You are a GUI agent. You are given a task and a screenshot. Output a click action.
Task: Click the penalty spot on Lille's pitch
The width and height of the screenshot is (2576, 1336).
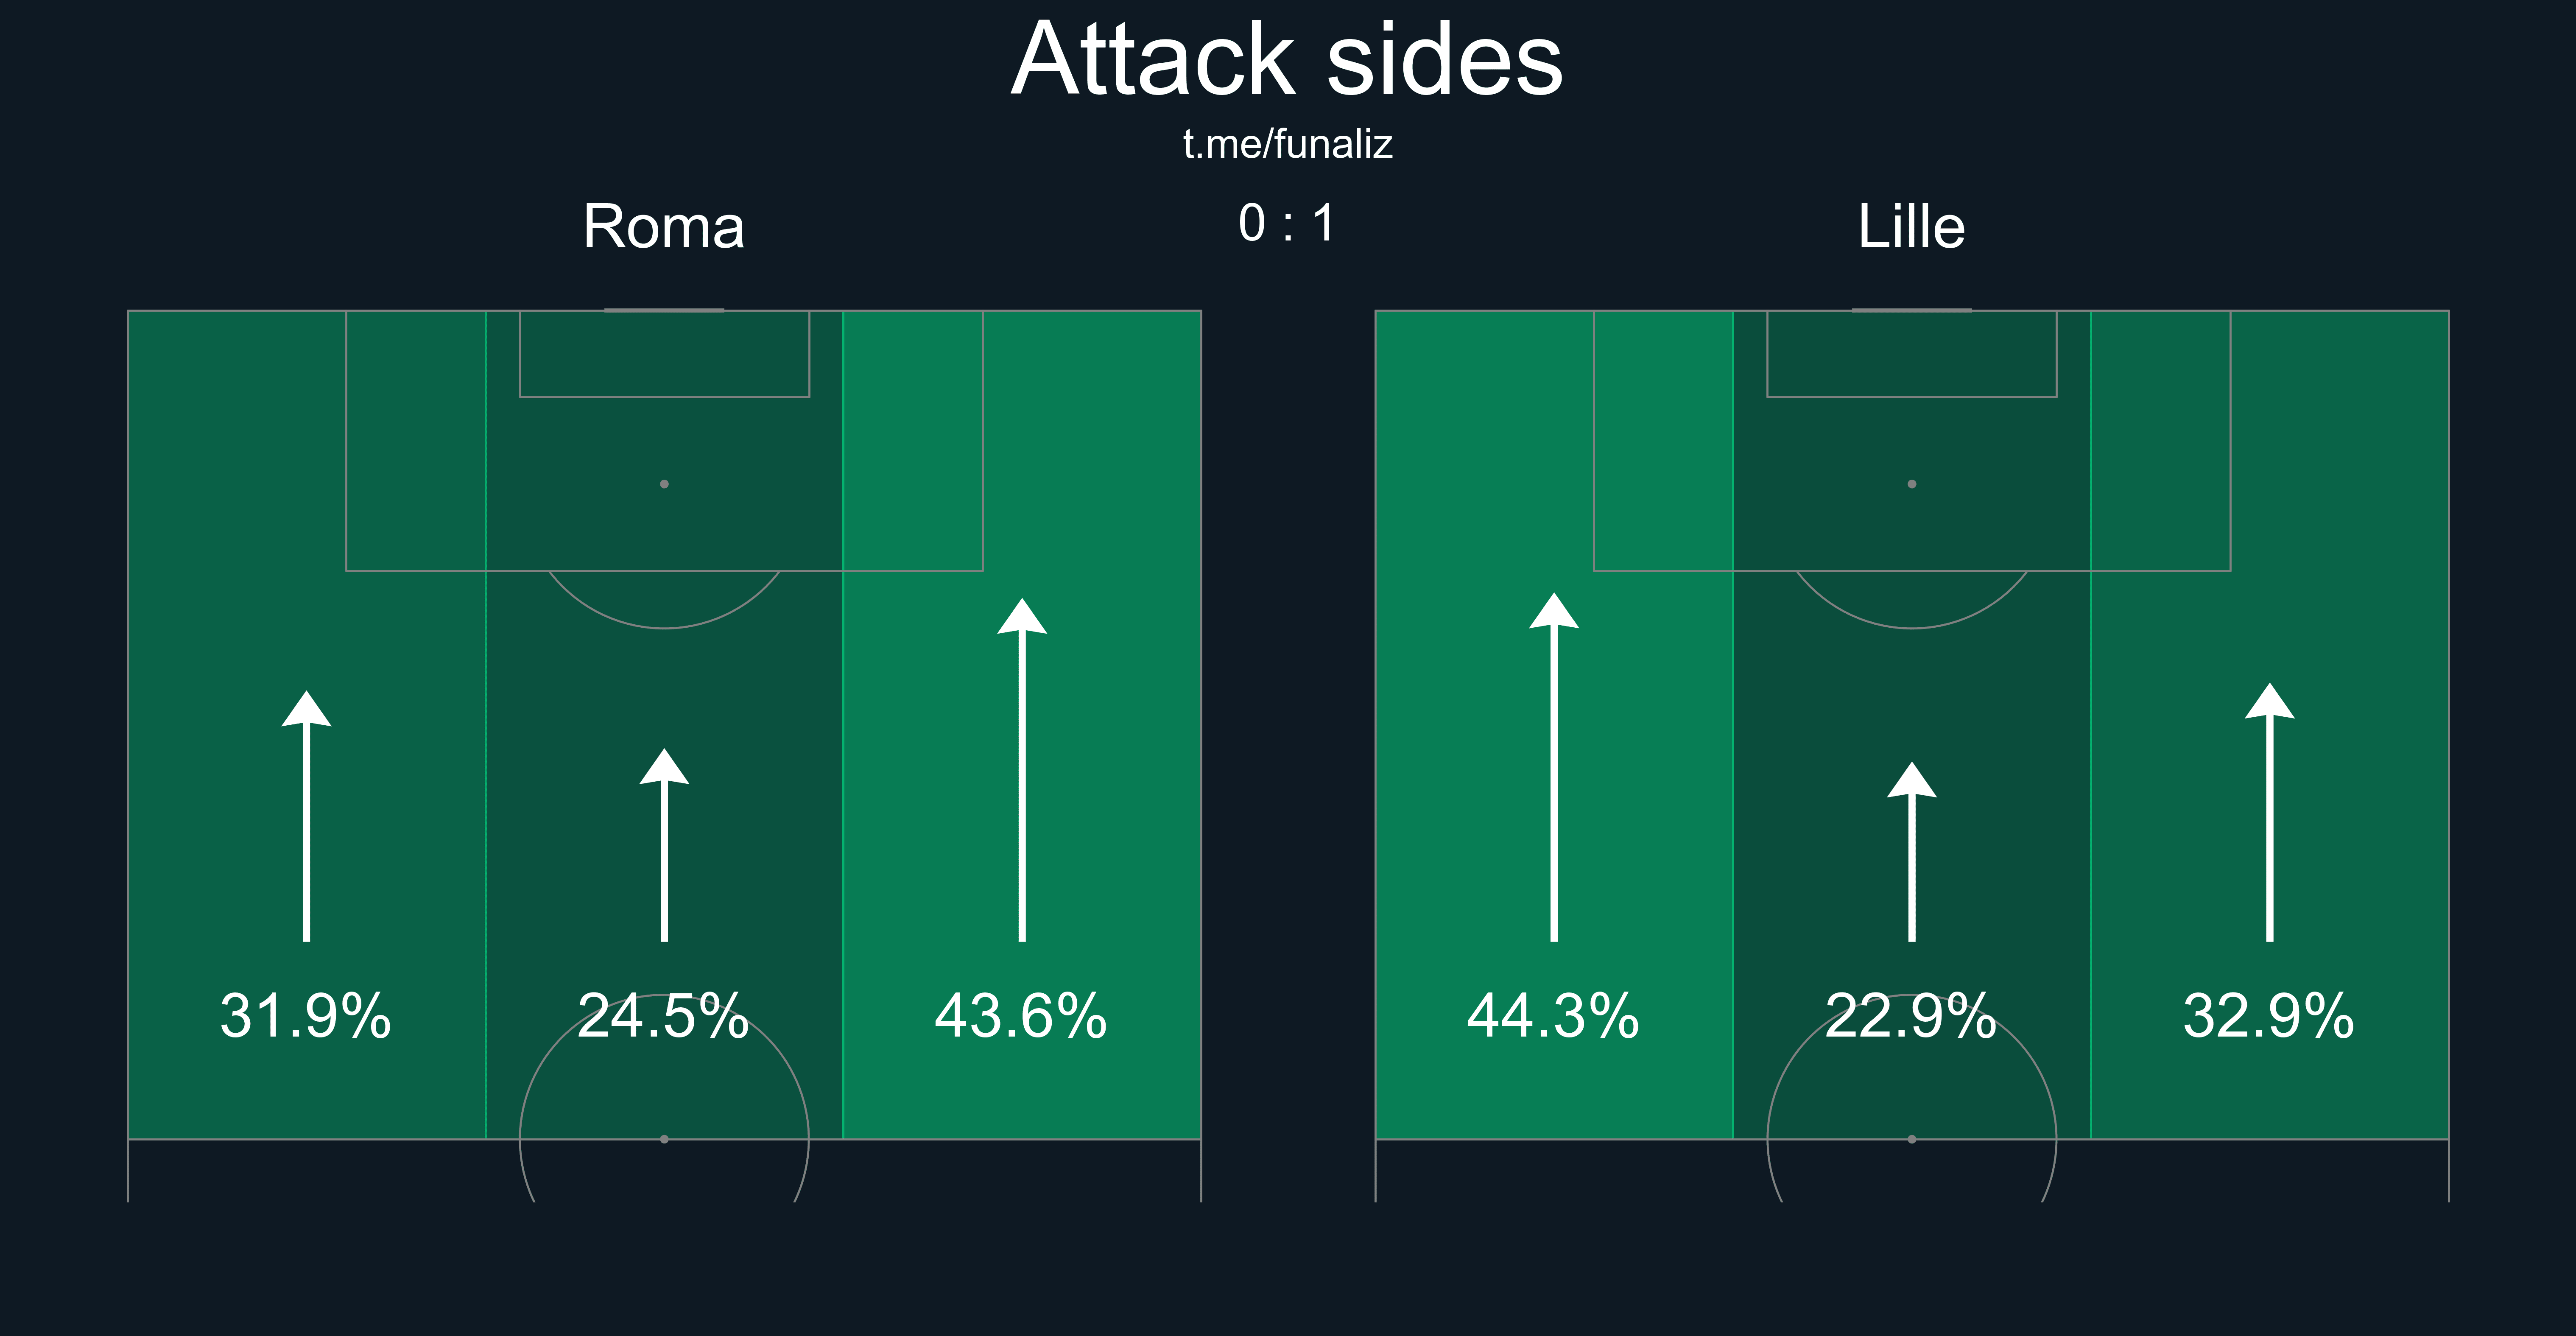click(1912, 484)
